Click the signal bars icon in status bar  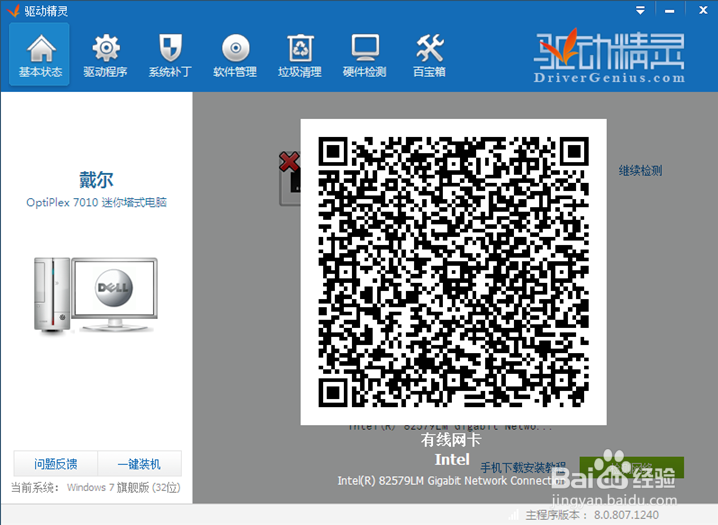pyautogui.click(x=514, y=515)
